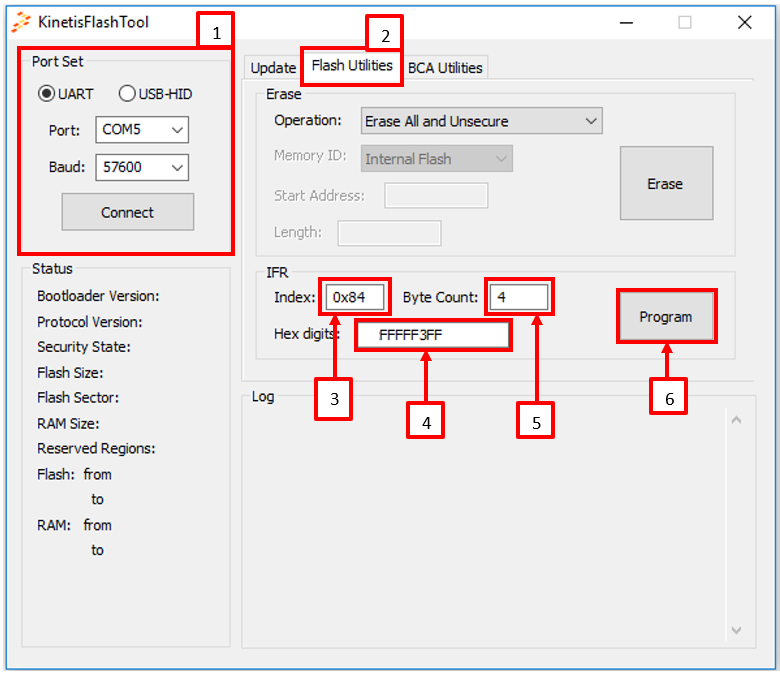The width and height of the screenshot is (780, 675).
Task: Click the Flash Size status label
Action: (70, 373)
